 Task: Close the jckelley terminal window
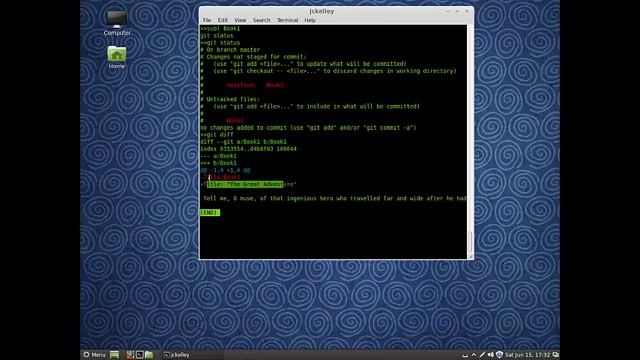[x=467, y=11]
